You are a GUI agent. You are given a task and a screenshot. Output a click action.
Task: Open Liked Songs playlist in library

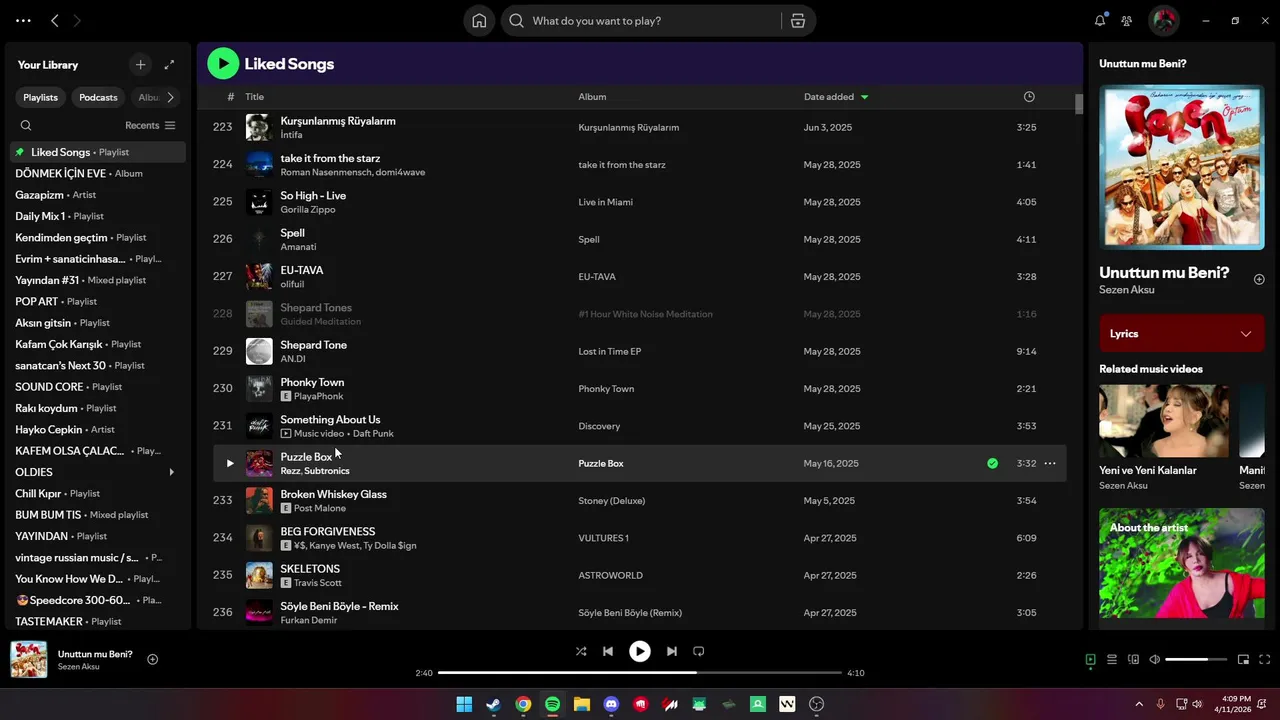98,152
